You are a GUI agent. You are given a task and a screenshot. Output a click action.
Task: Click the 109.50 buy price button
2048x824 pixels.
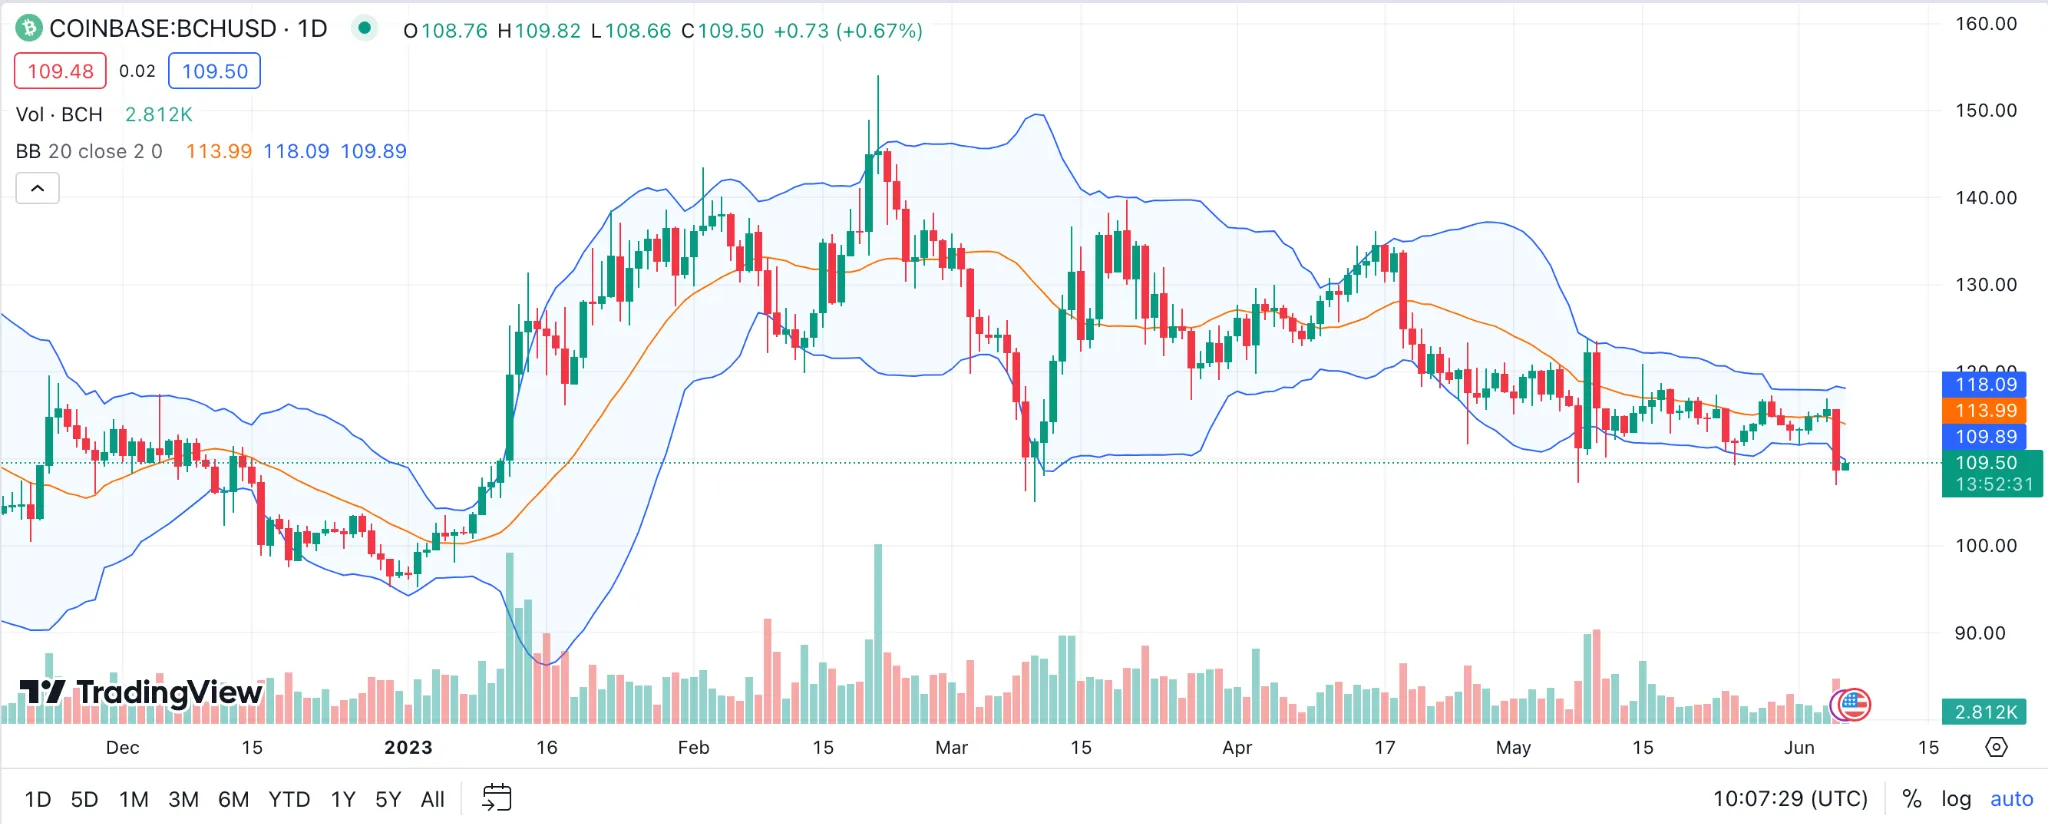[x=214, y=71]
